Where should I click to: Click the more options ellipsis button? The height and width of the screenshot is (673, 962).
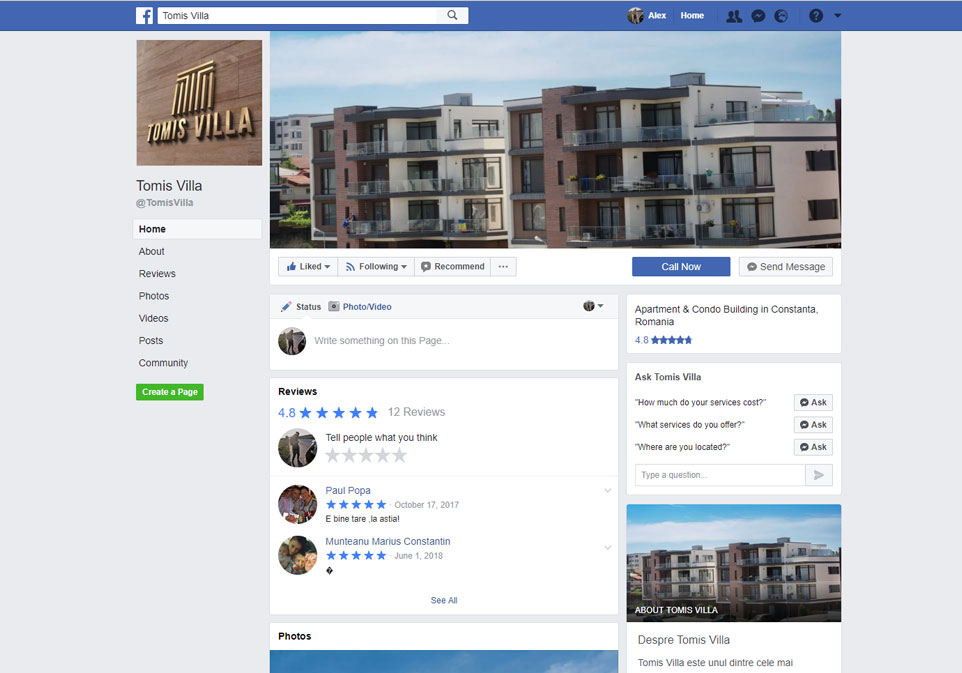click(503, 267)
